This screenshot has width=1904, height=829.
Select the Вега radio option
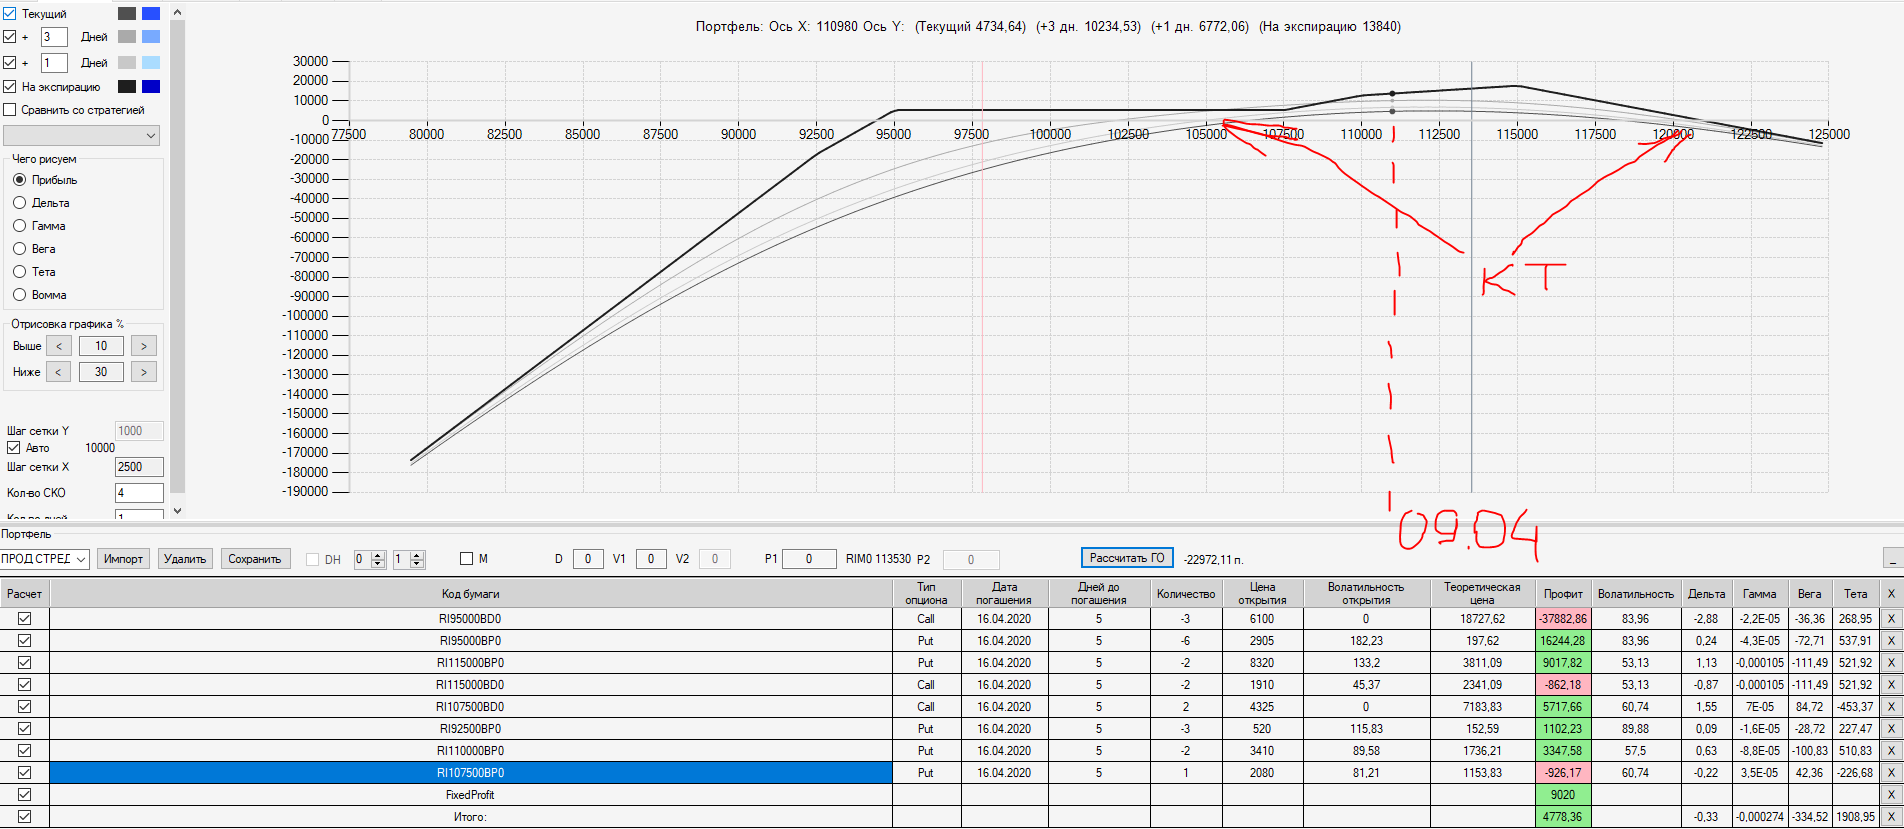coord(19,249)
